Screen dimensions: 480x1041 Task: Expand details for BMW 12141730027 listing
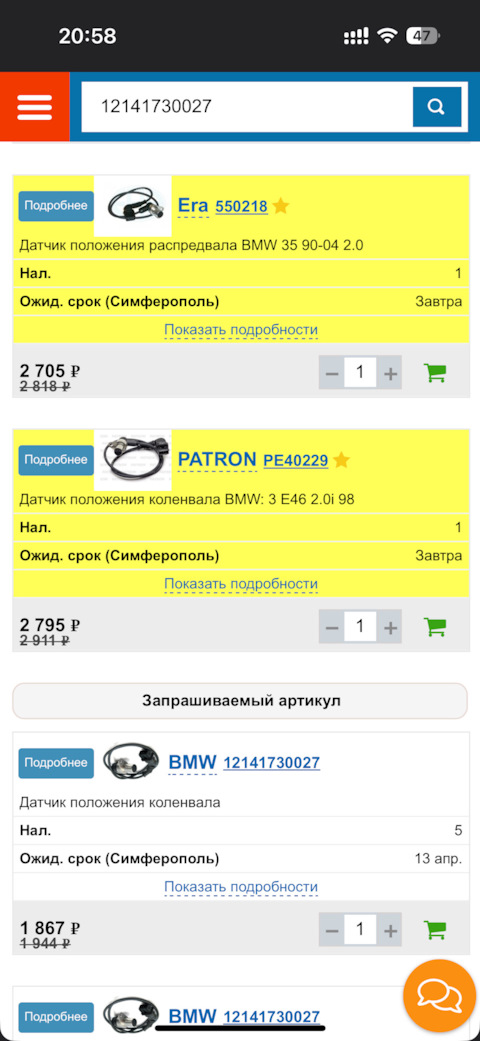241,887
